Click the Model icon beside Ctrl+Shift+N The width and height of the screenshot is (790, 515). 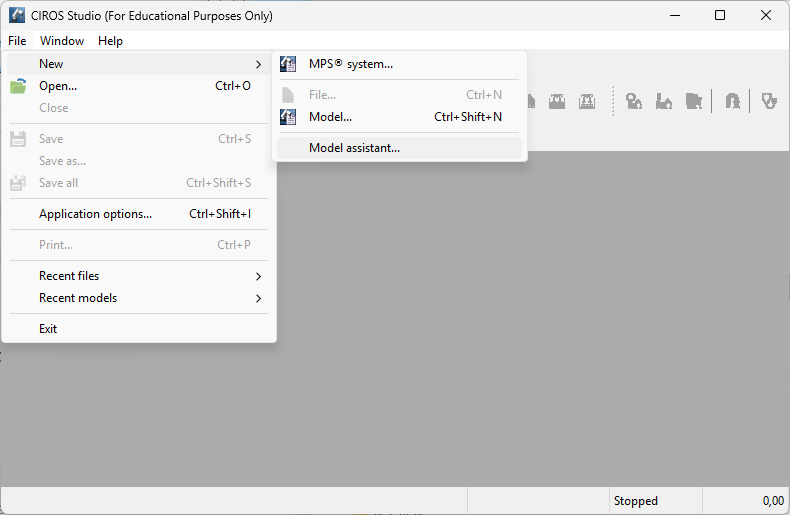click(288, 117)
